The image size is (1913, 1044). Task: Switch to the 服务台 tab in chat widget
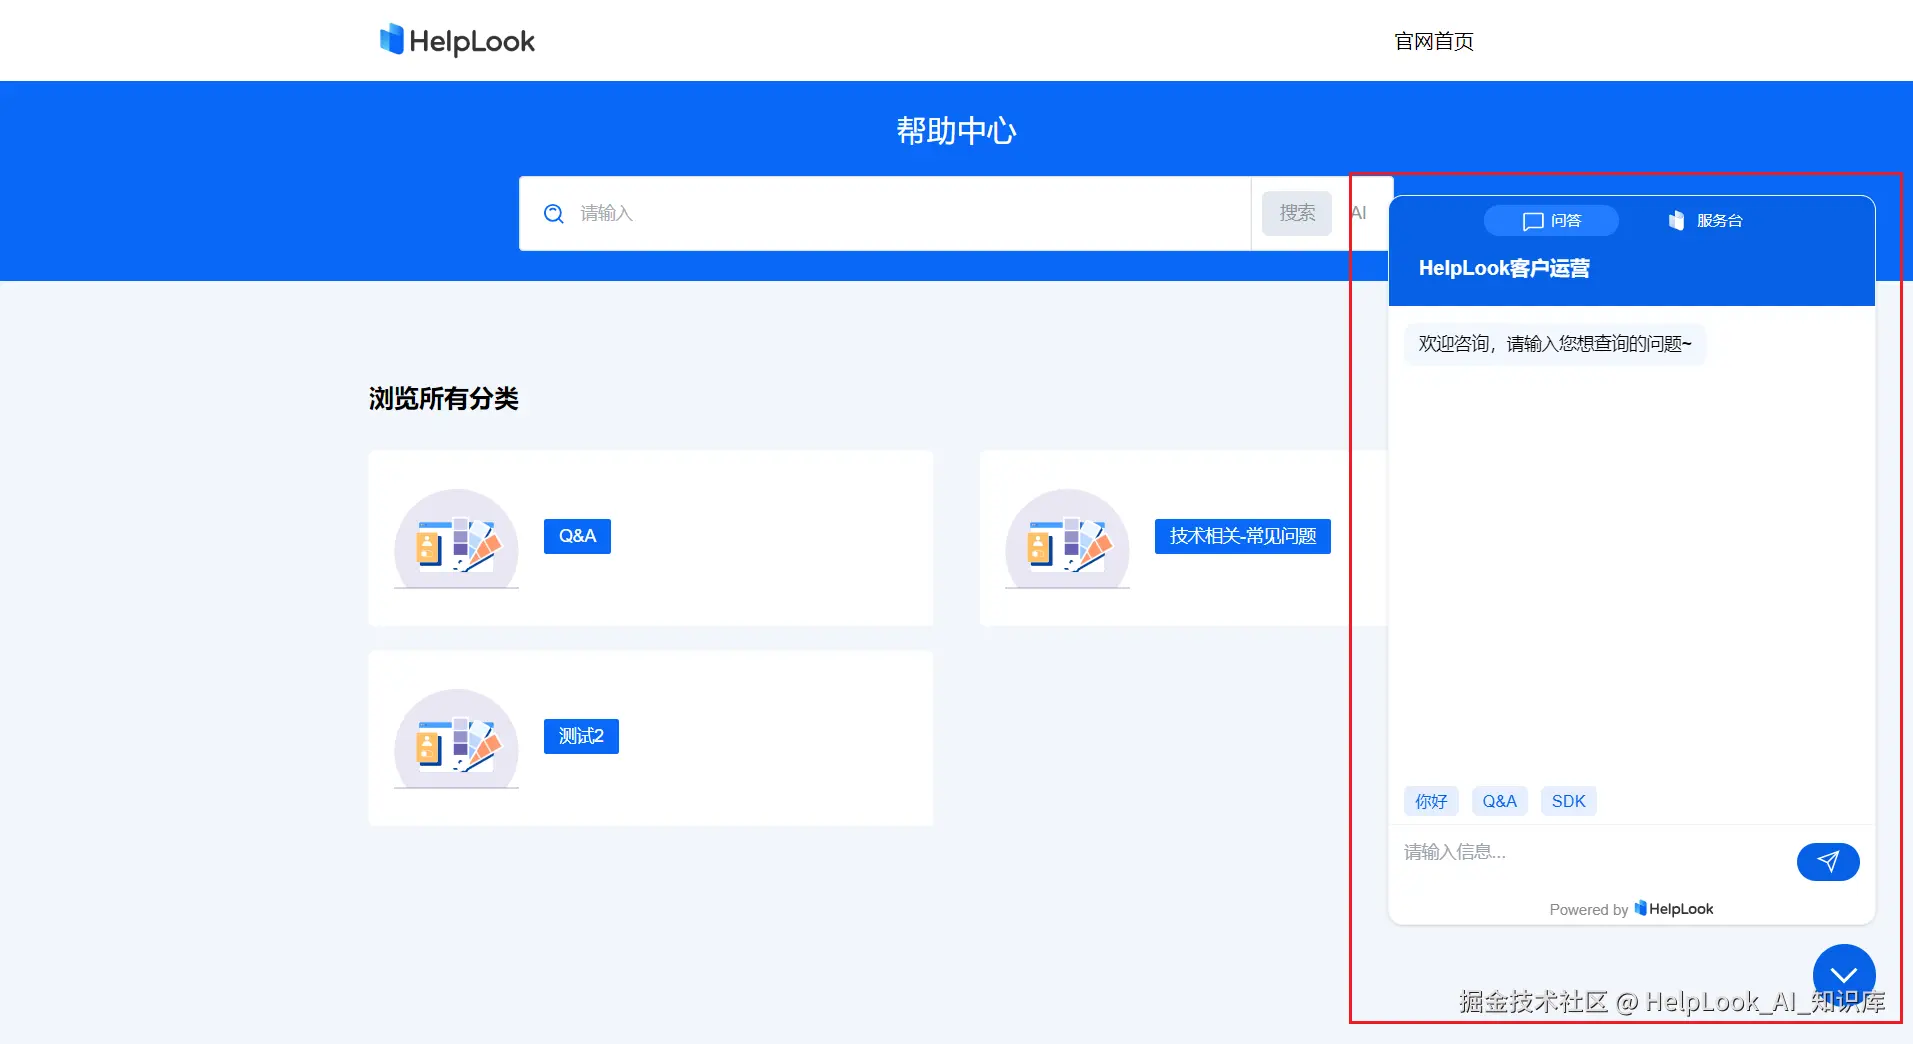point(1706,221)
